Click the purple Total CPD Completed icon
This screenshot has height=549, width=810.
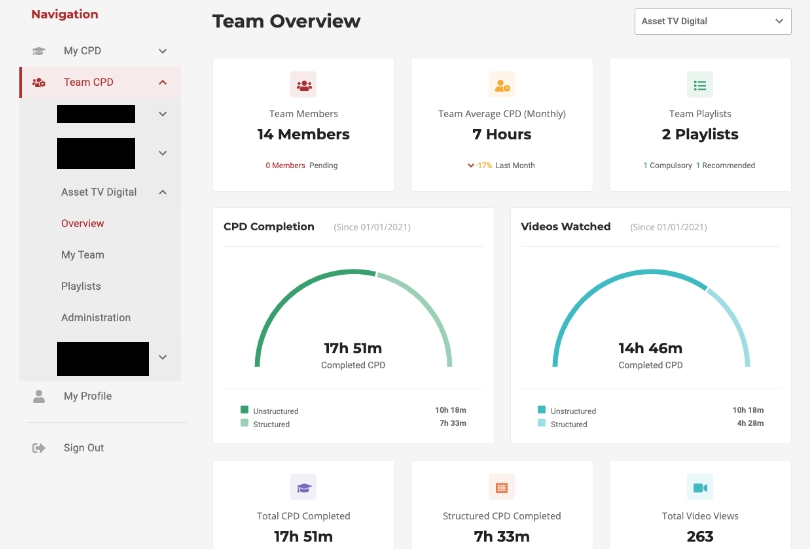pos(303,487)
